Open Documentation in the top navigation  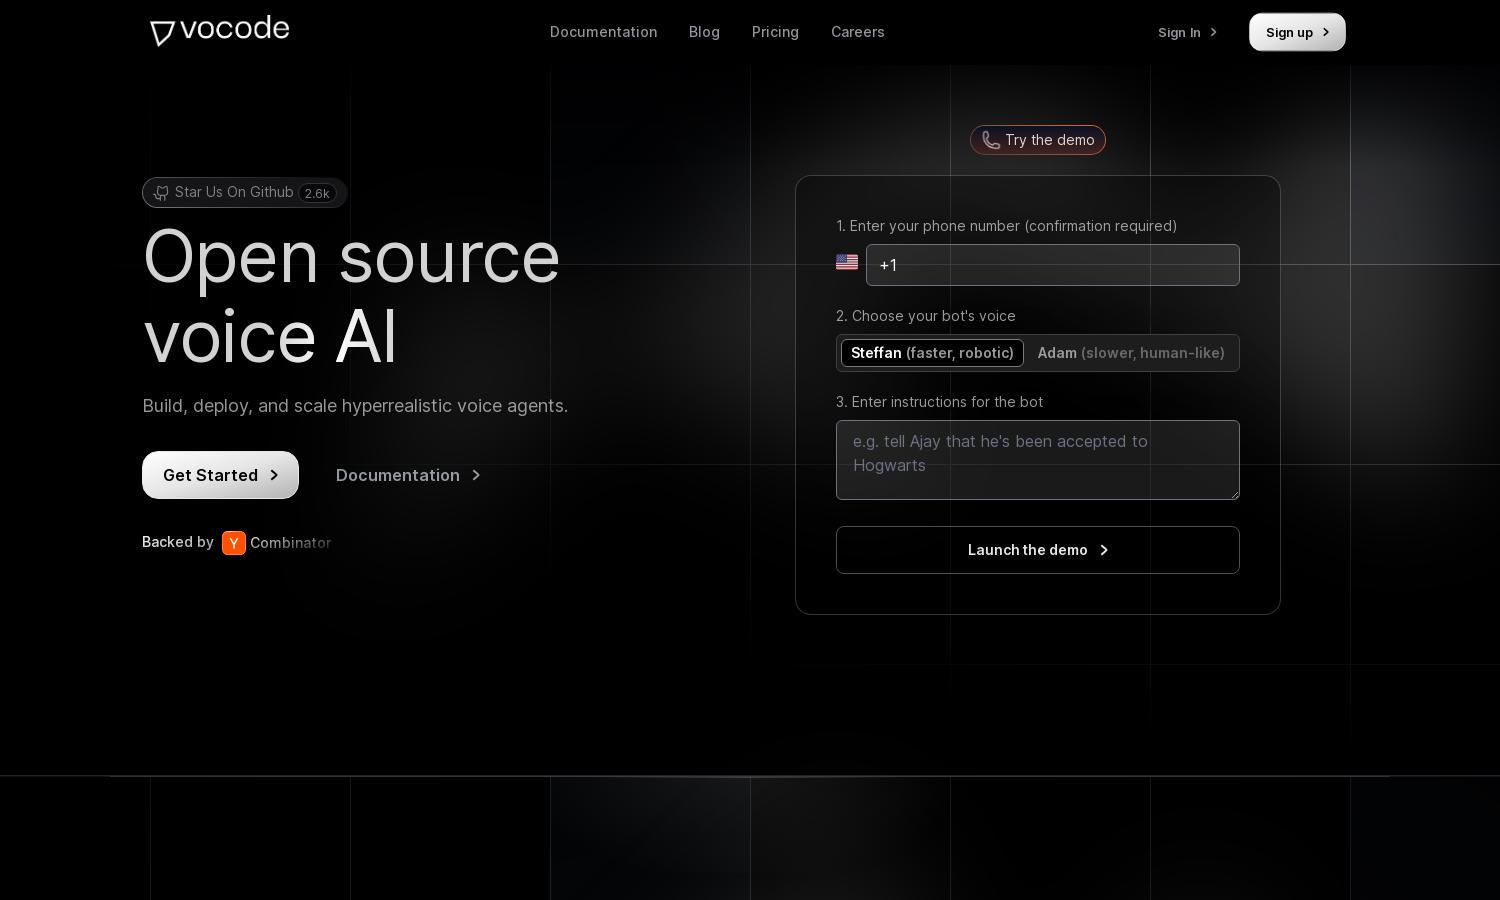tap(604, 32)
